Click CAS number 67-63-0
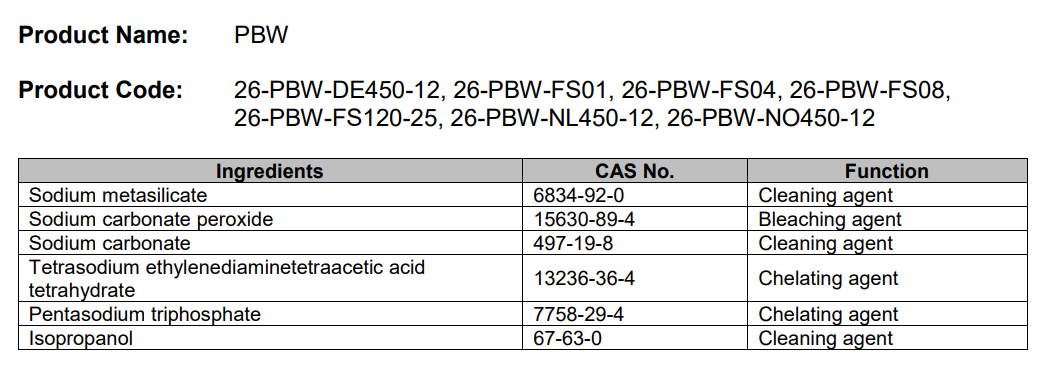The height and width of the screenshot is (365, 1054). (x=567, y=337)
